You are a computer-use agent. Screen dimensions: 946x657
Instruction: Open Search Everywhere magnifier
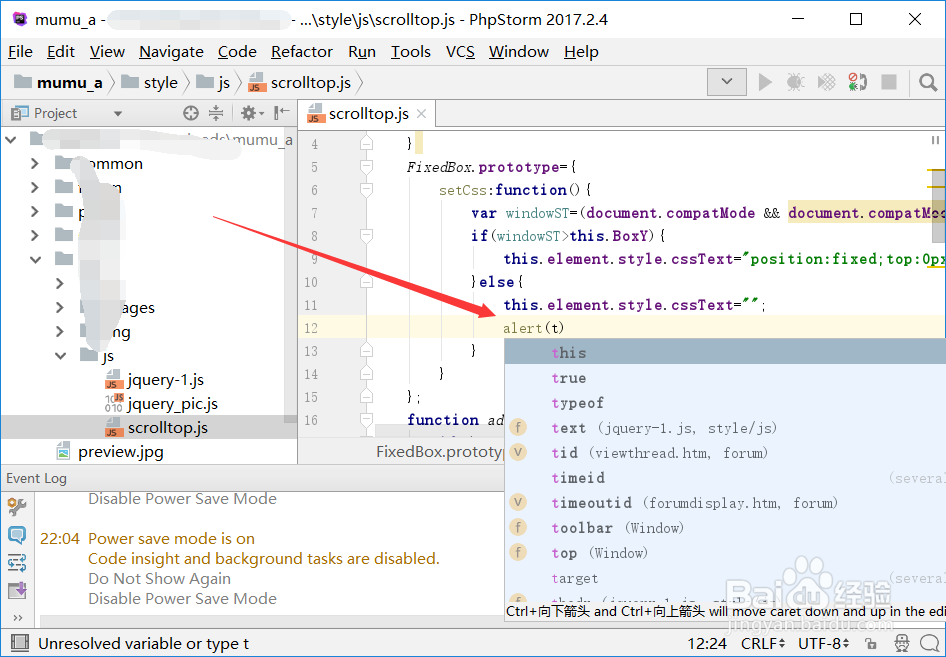[928, 82]
